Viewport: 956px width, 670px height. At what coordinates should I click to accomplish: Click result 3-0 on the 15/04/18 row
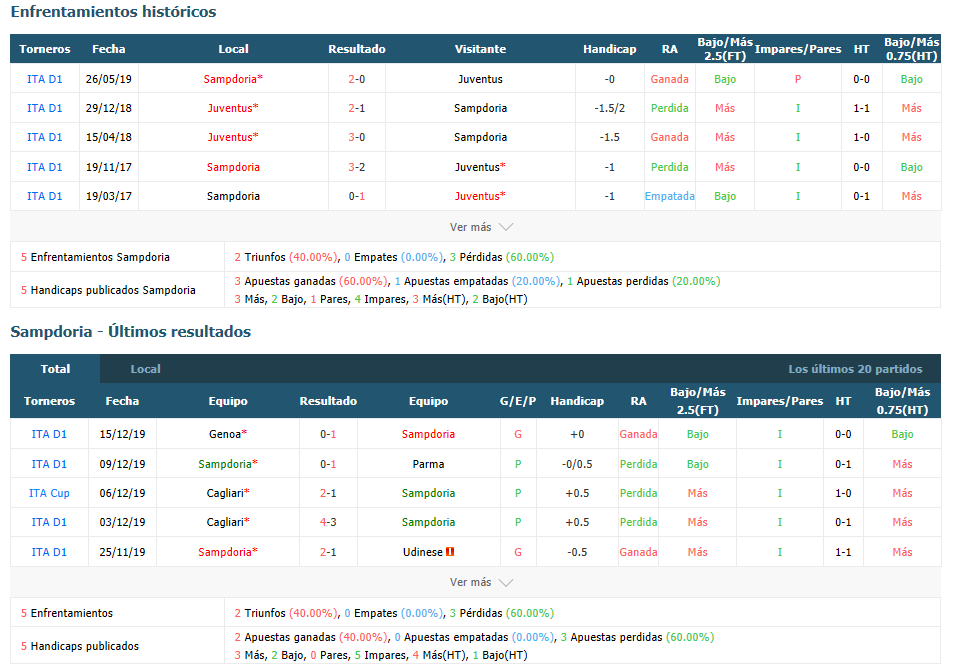tap(357, 137)
